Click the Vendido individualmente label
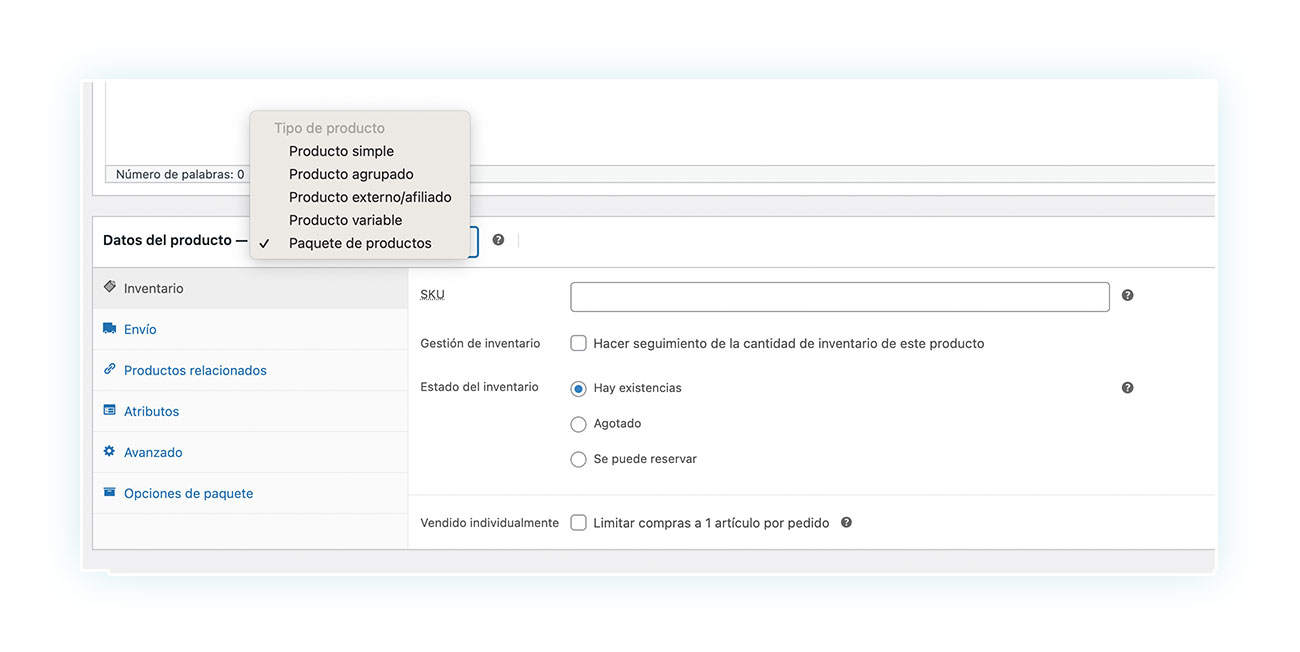1300x652 pixels. point(489,522)
